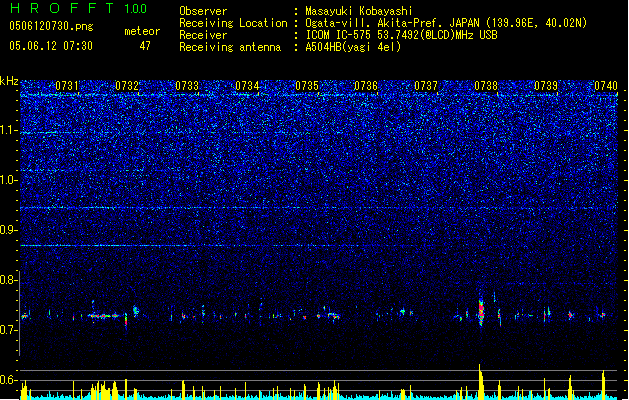The width and height of the screenshot is (629, 400).
Task: Click the 0.8 kHz axis label
Action: (x=8, y=280)
